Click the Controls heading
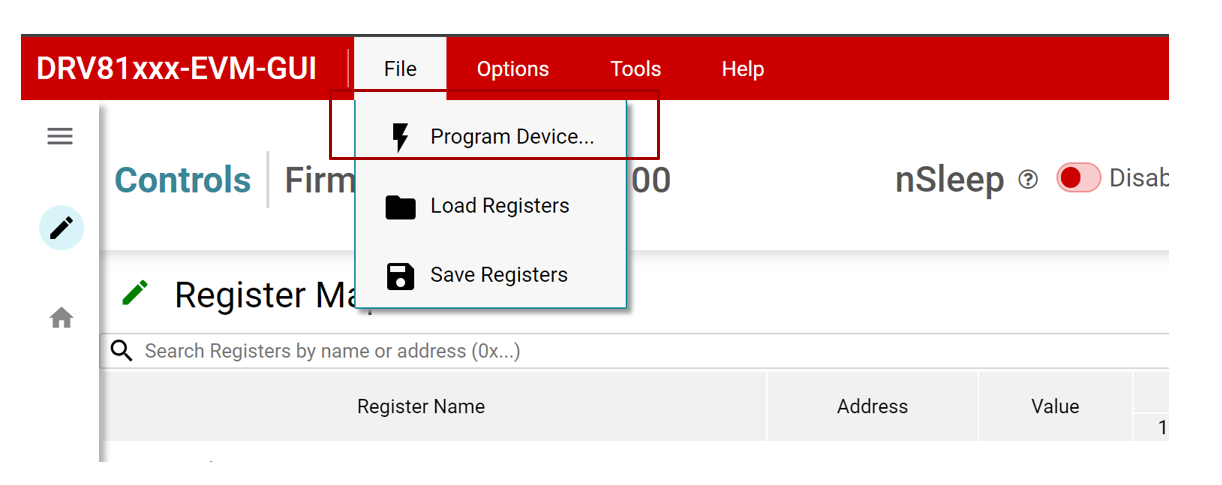The width and height of the screenshot is (1222, 485). click(x=183, y=180)
